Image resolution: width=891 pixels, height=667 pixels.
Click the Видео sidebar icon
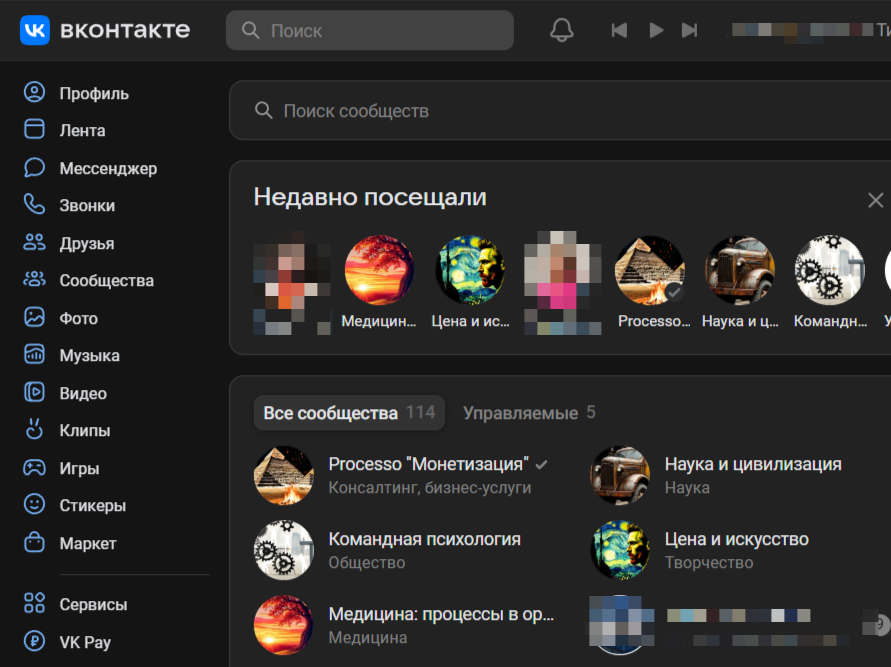[34, 392]
